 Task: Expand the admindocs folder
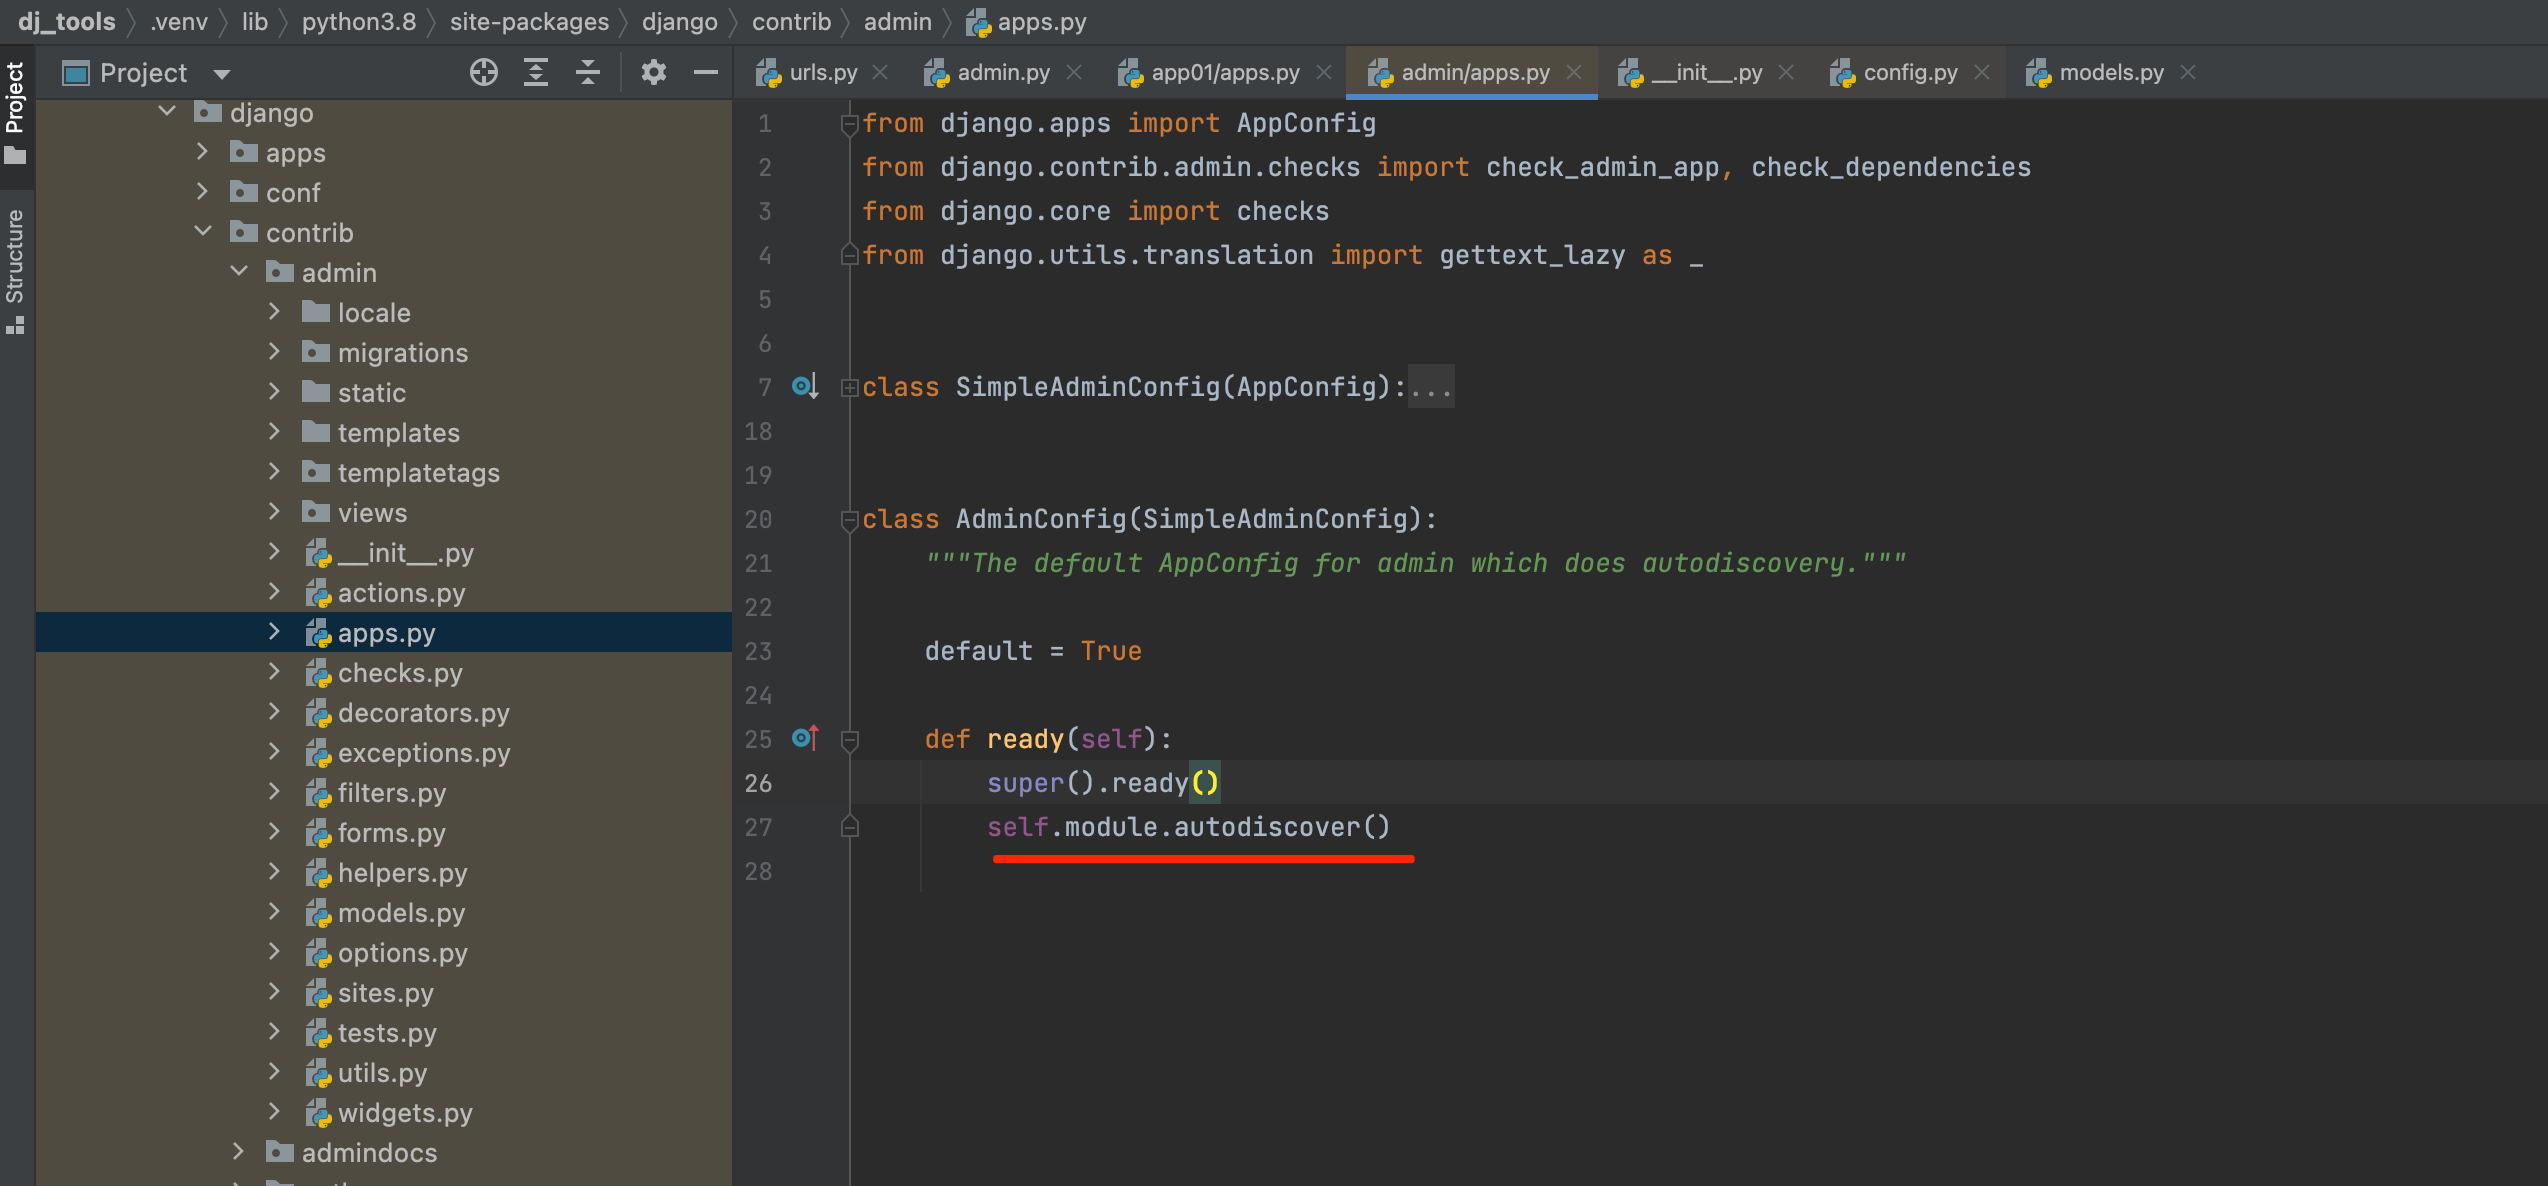click(239, 1151)
